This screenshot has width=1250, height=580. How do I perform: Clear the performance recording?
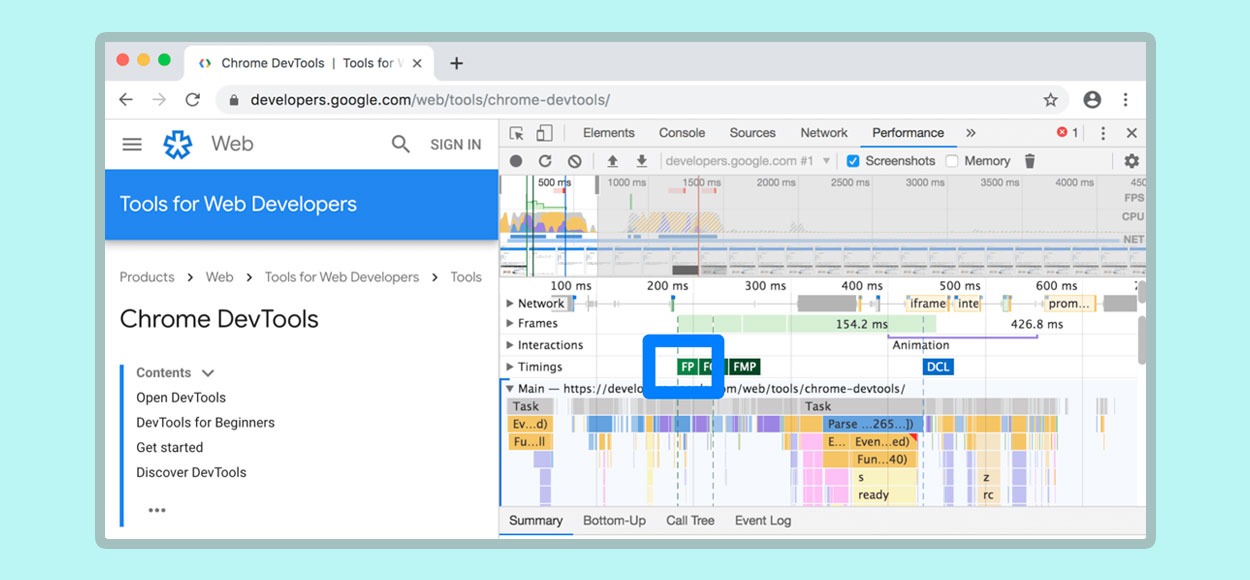(x=574, y=161)
